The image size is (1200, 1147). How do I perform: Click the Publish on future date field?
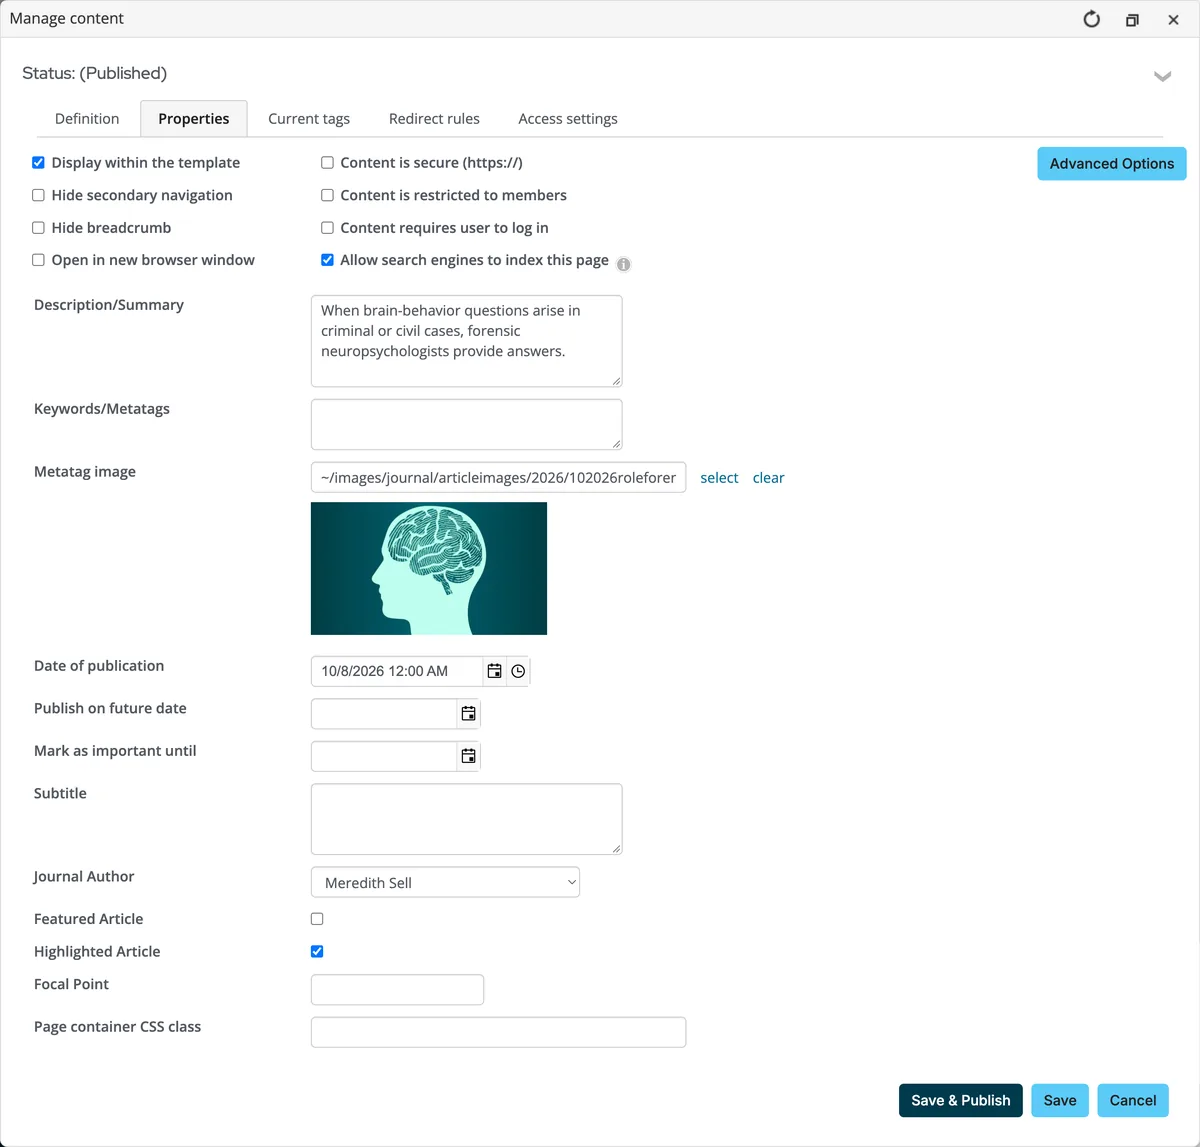coord(384,714)
